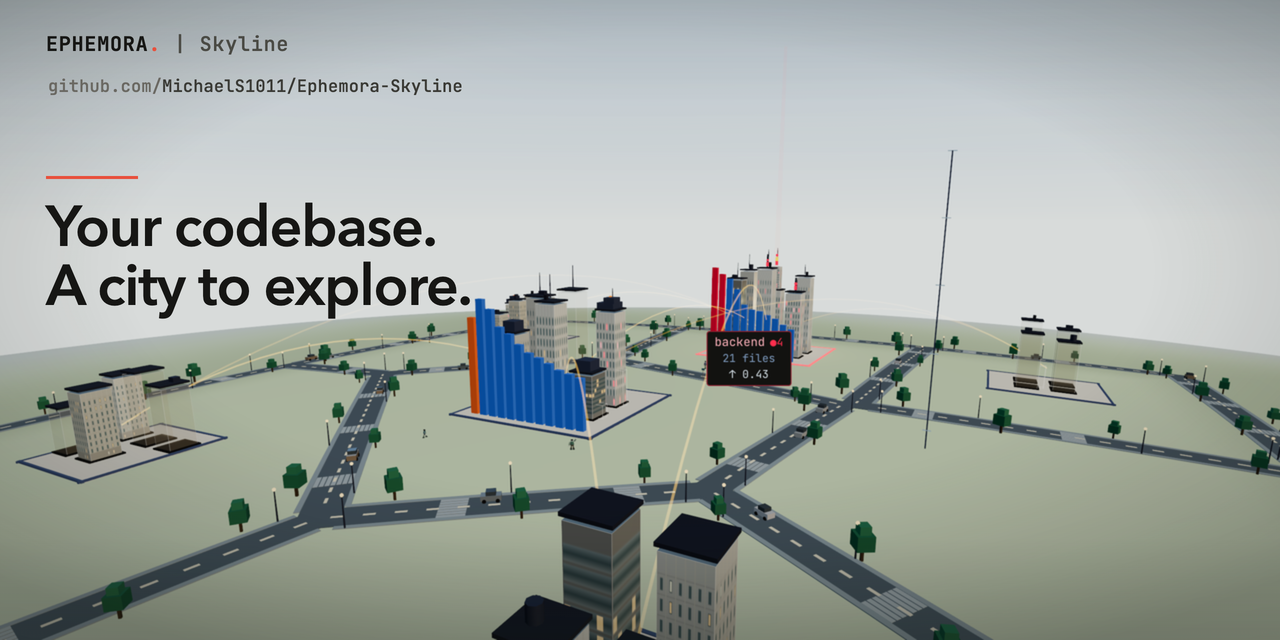Select the orange bar beside the blue towers
This screenshot has width=1280, height=640.
point(473,364)
